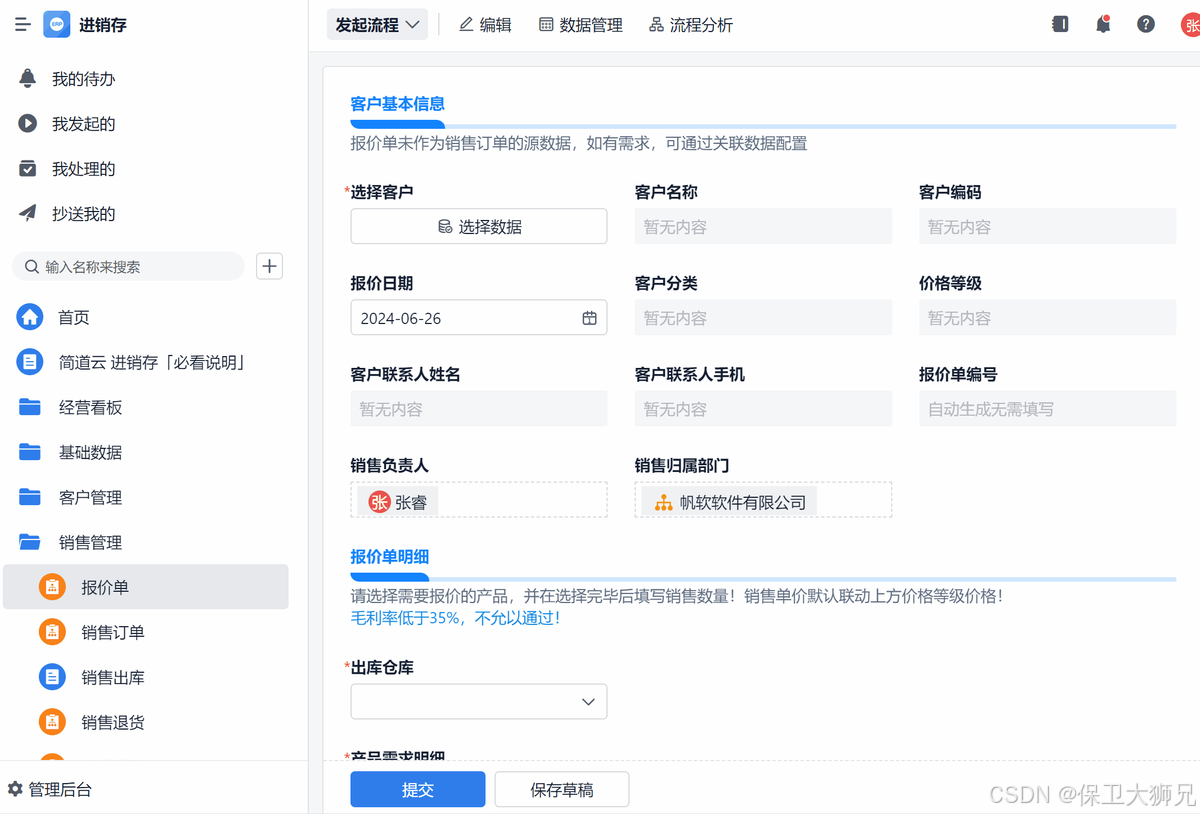This screenshot has height=814, width=1200.
Task: Submit the form with 提交
Action: (418, 789)
